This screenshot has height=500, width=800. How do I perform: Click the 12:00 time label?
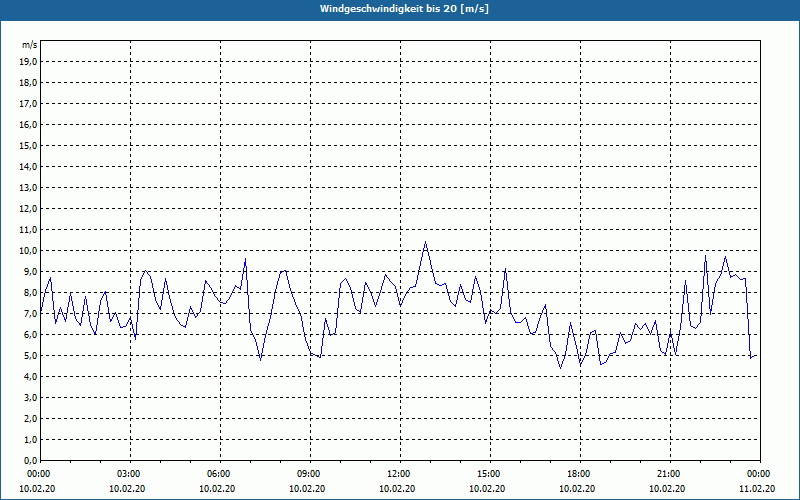pos(400,474)
